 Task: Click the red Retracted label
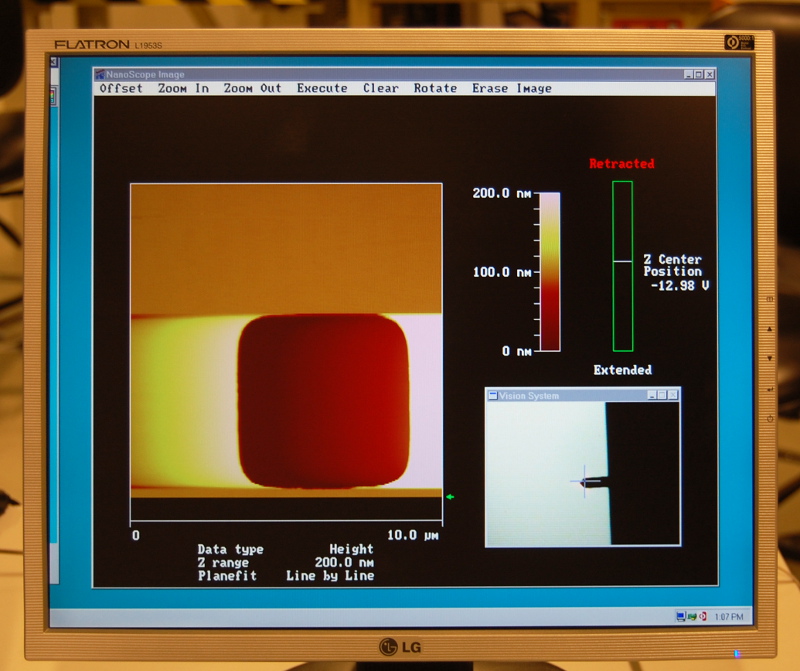click(x=621, y=164)
